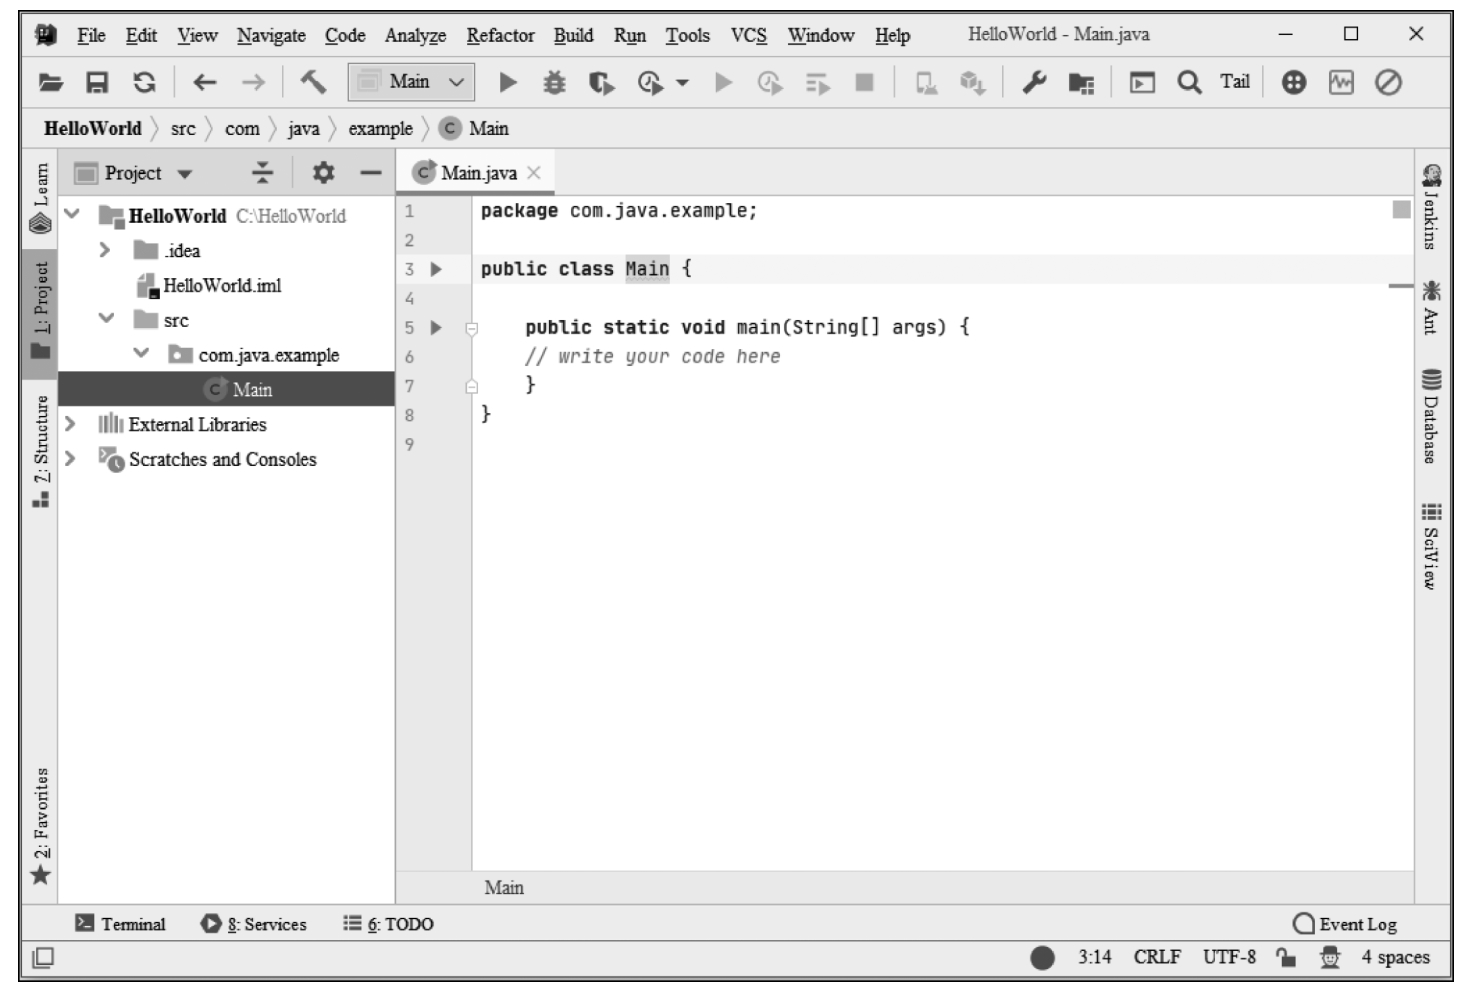Open Project tool window gear options
The width and height of the screenshot is (1474, 998).
pos(323,173)
